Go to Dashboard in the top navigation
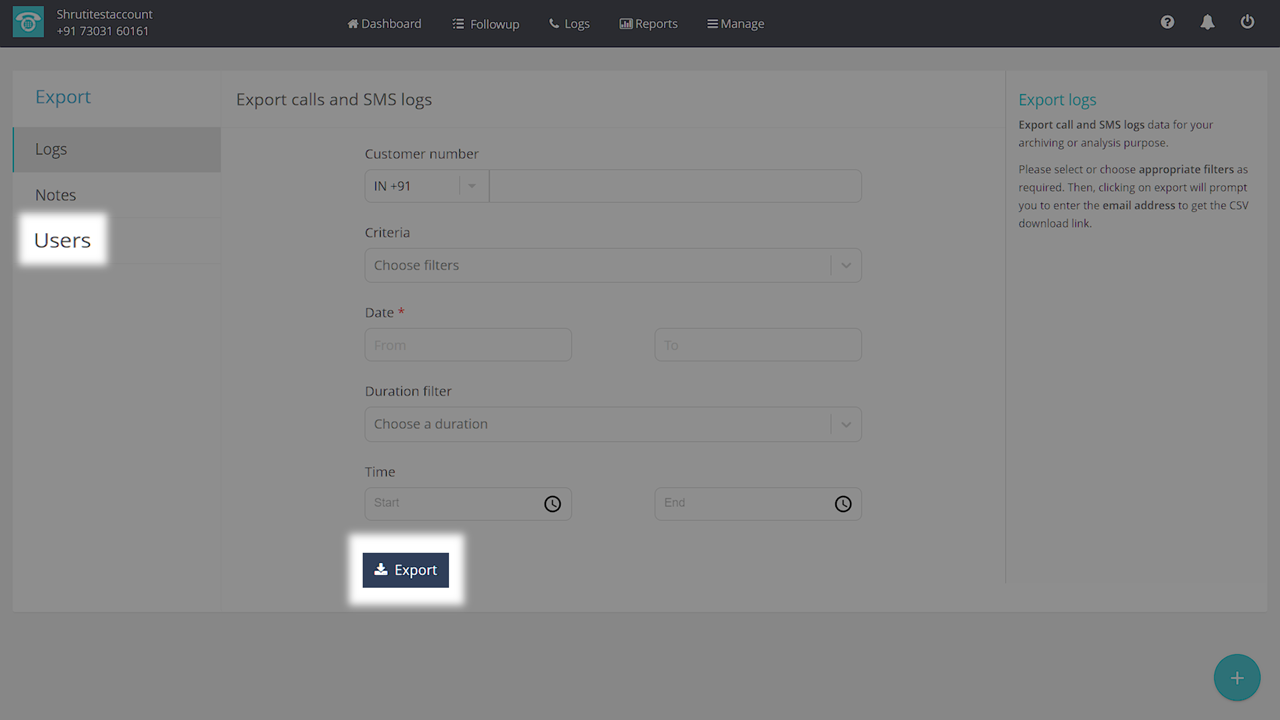 tap(384, 23)
